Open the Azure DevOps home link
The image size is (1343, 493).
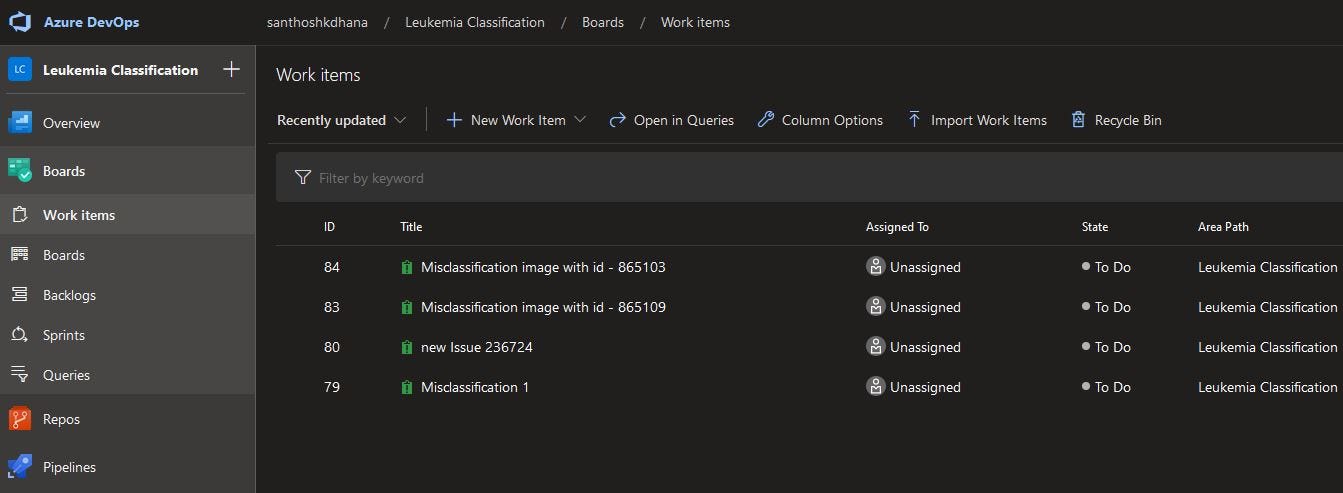[x=92, y=22]
